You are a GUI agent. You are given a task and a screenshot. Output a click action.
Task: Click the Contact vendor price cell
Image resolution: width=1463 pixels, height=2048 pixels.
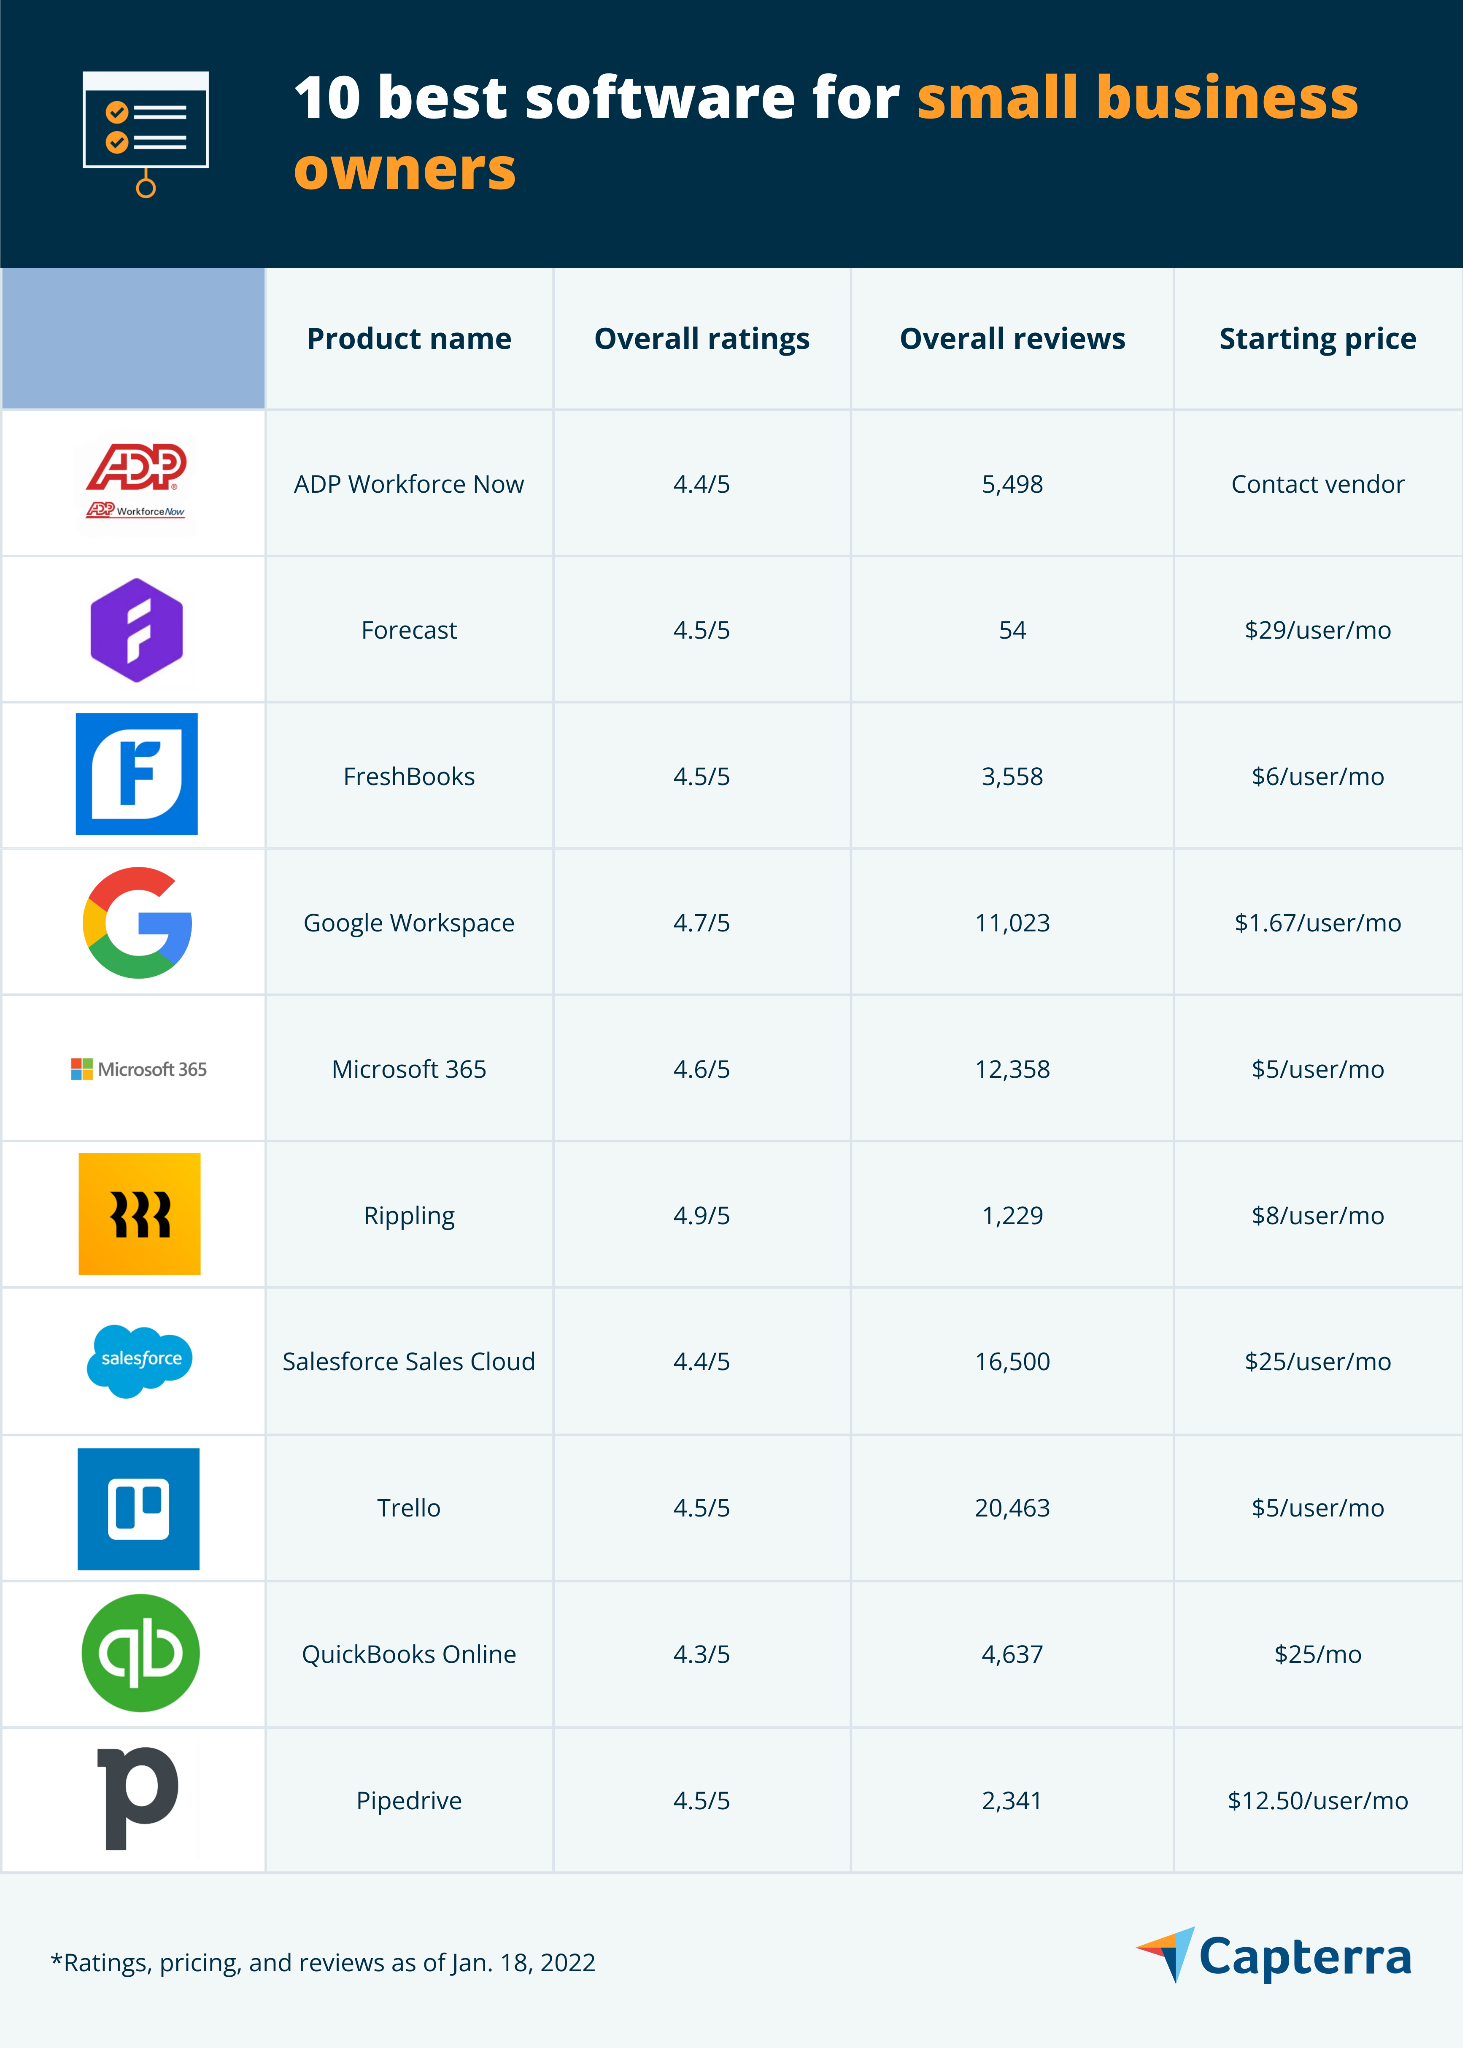(1318, 484)
